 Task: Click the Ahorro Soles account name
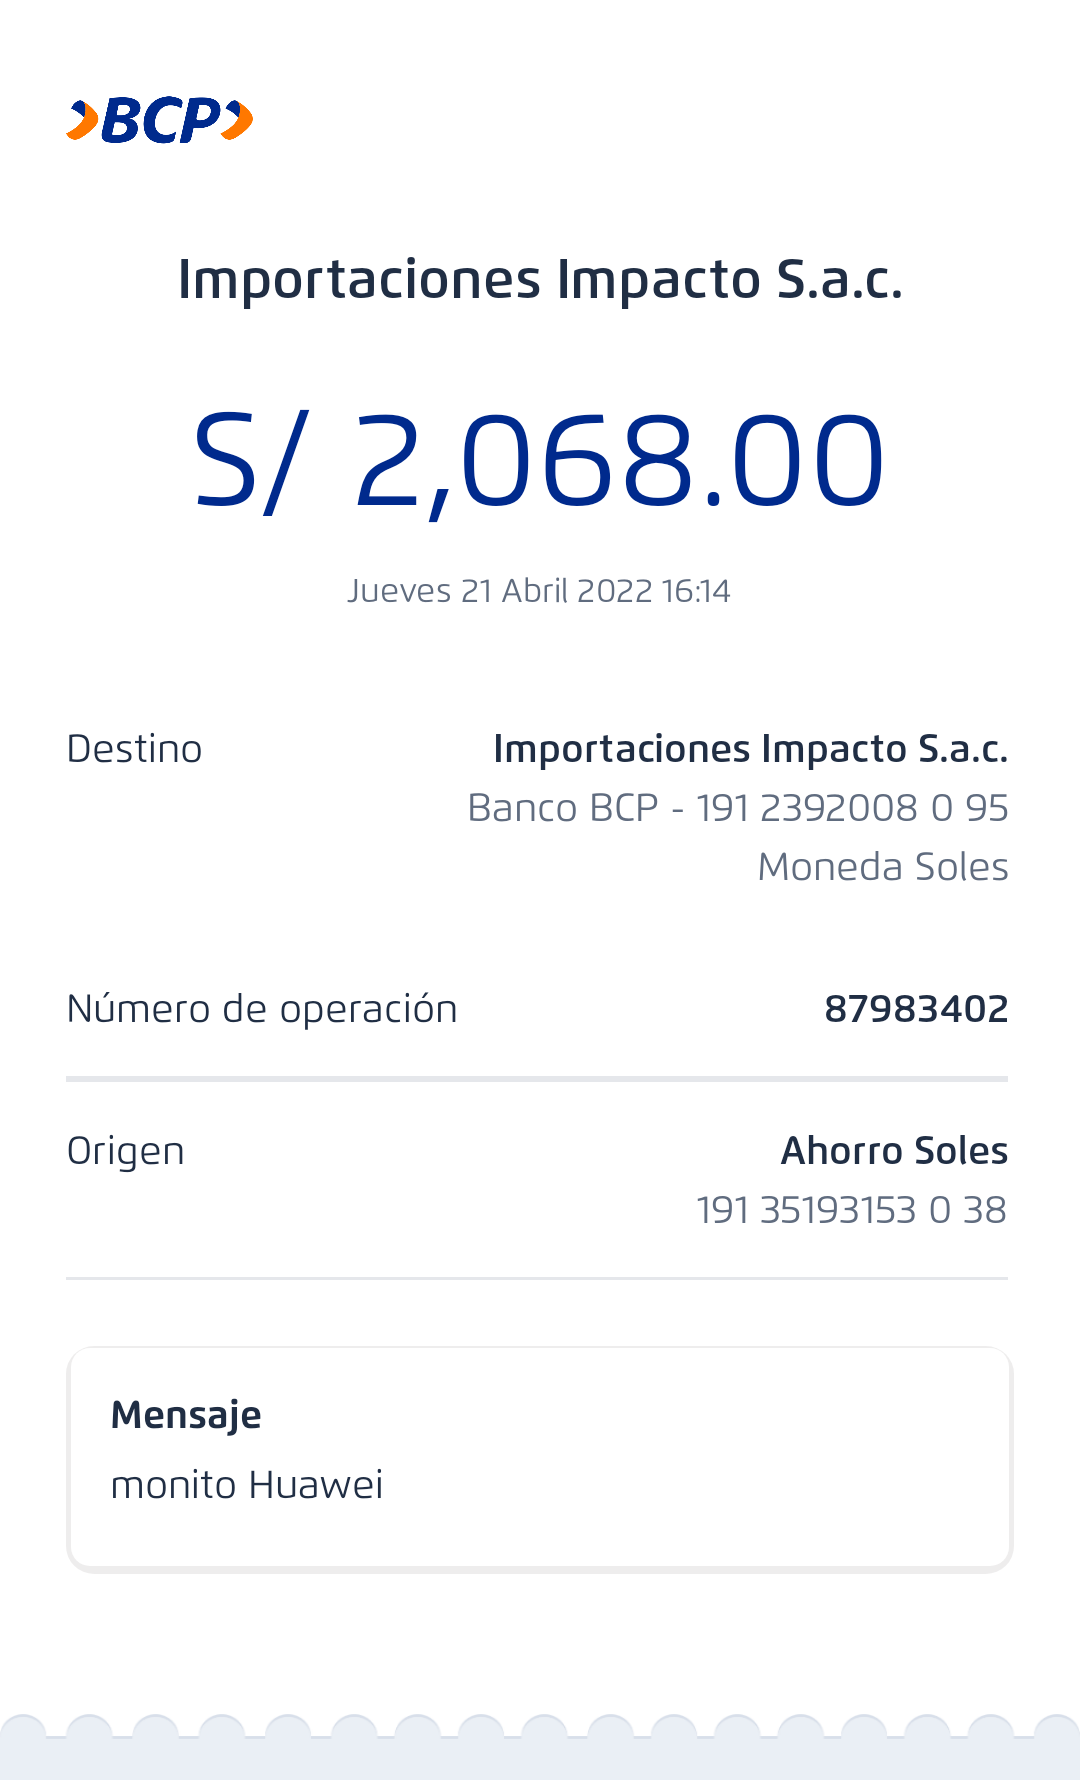(894, 1151)
